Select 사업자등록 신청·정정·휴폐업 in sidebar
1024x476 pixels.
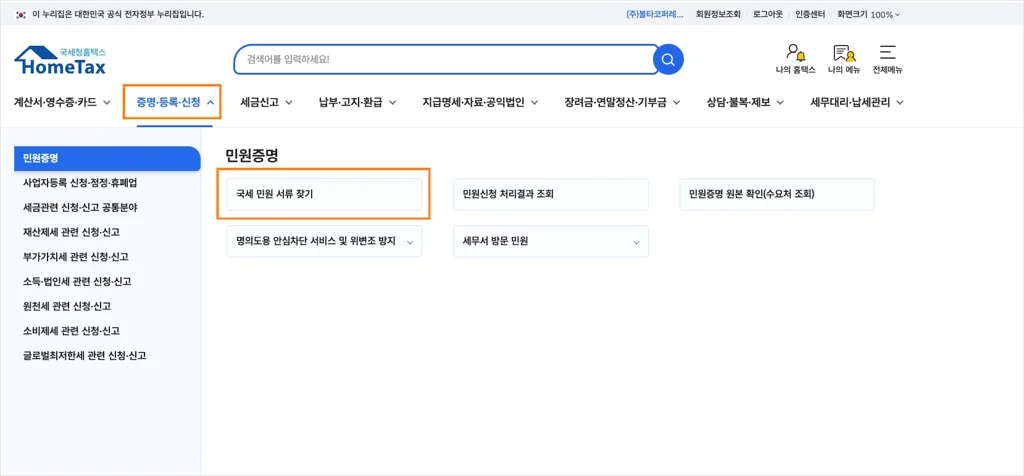pos(80,183)
